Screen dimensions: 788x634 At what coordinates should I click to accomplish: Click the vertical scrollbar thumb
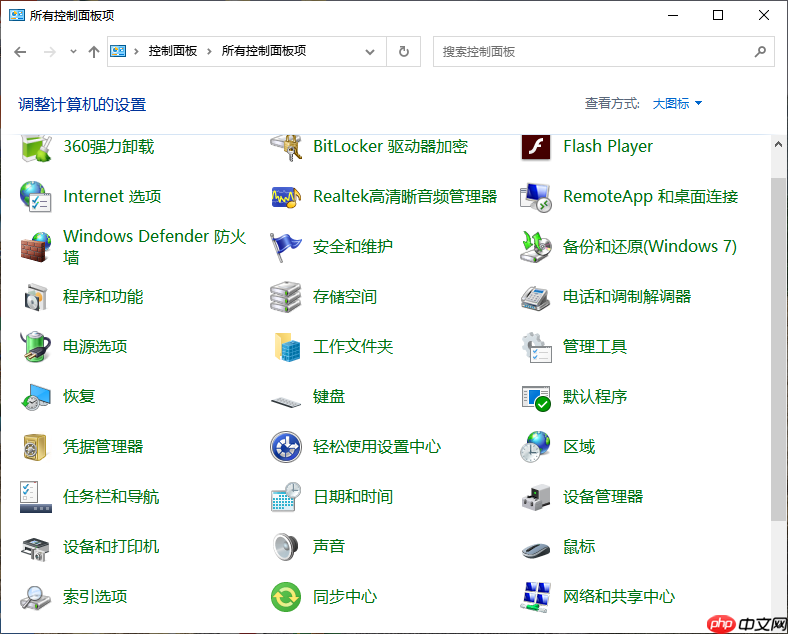(778, 349)
